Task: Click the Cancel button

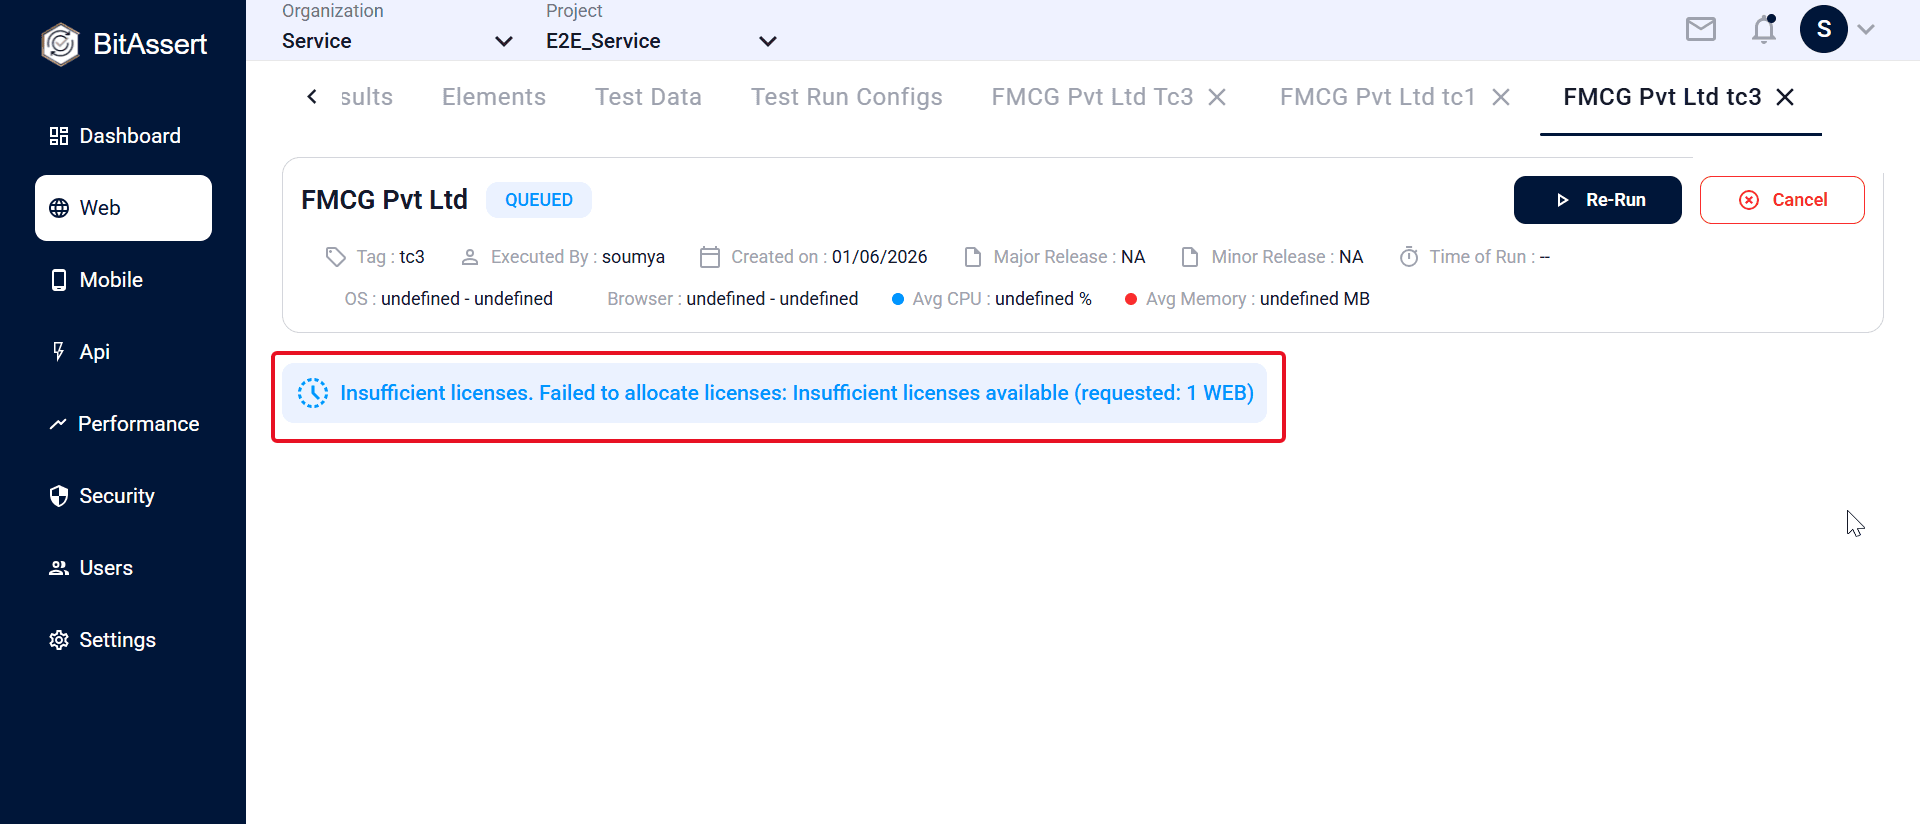Action: coord(1782,200)
